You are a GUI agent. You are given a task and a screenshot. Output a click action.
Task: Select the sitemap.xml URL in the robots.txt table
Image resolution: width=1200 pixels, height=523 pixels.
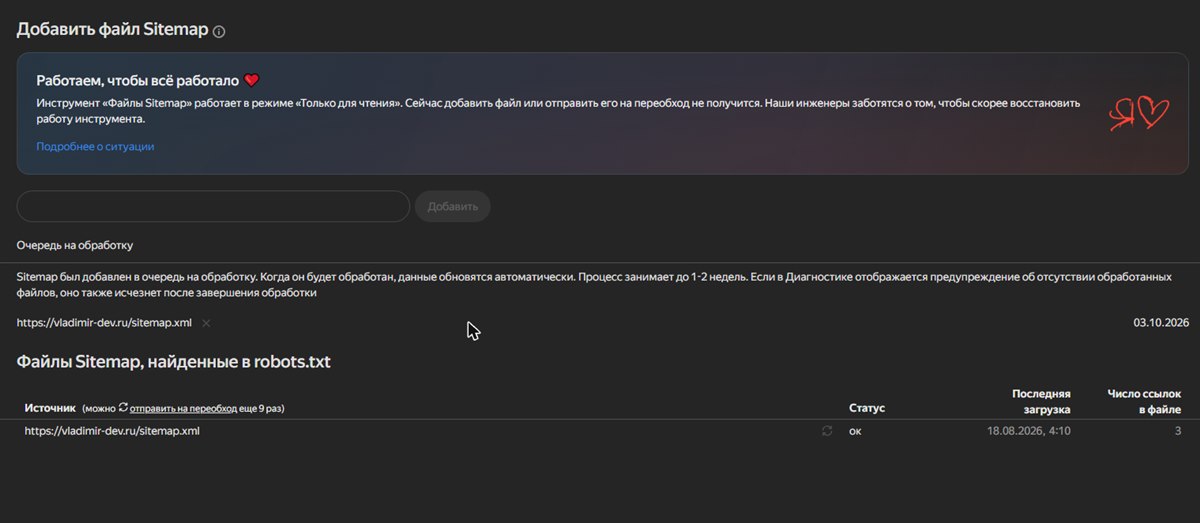pos(112,431)
